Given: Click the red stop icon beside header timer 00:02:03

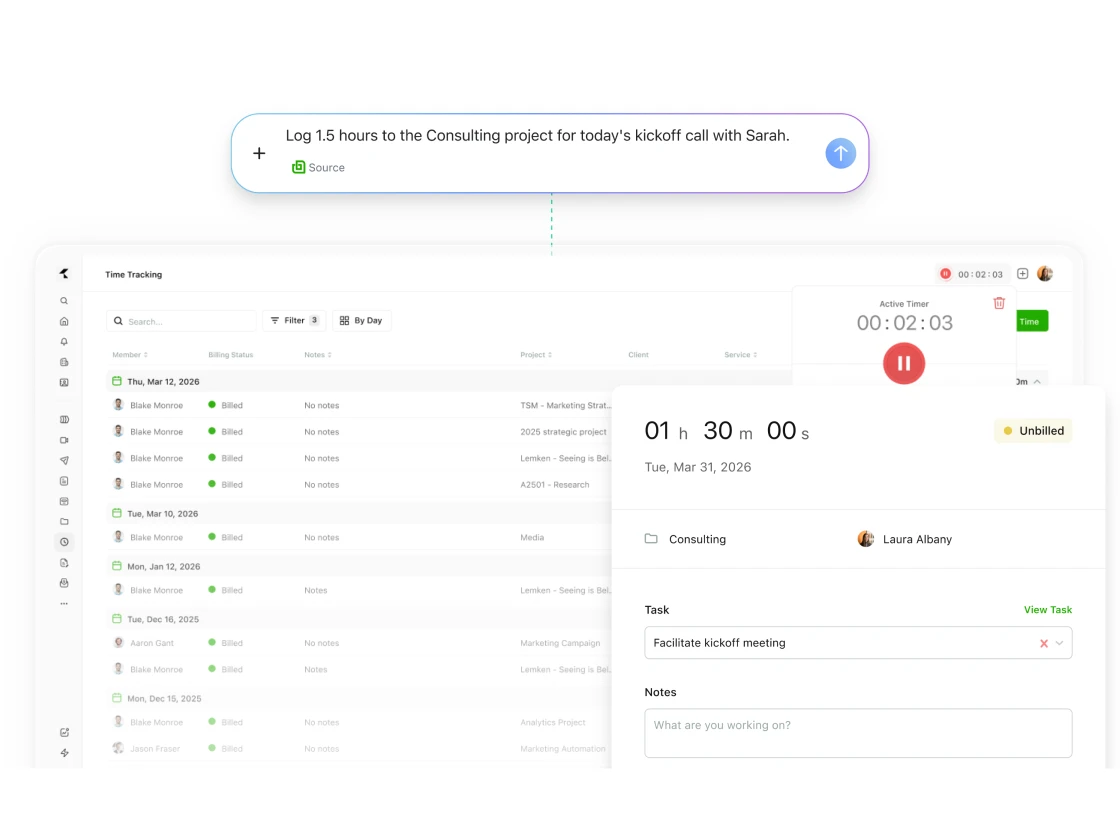Looking at the screenshot, I should click(x=945, y=274).
